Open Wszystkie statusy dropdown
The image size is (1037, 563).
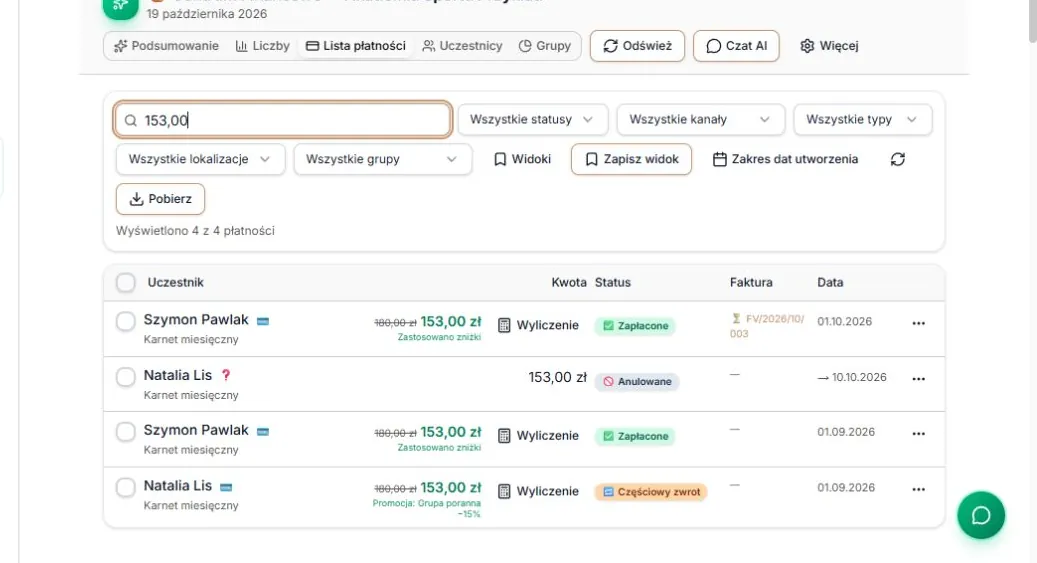click(532, 120)
